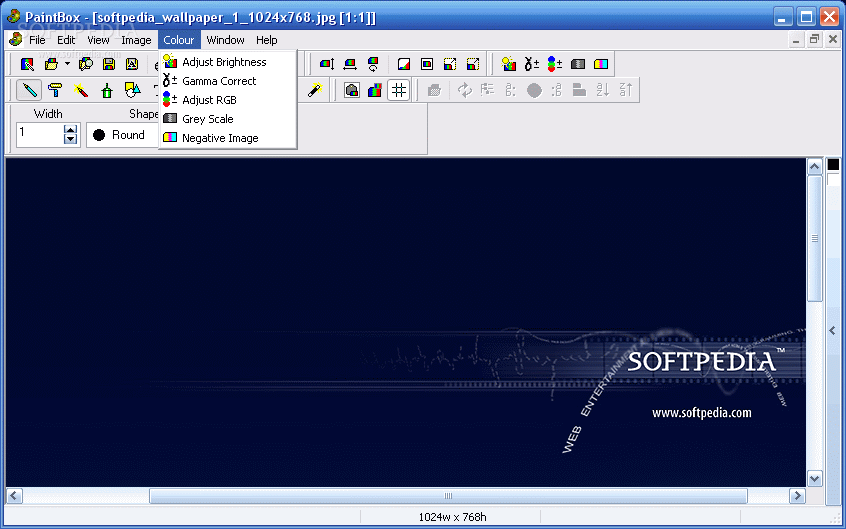Click the toolbar Adjust RGB icon
Screen dimensions: 846x529
click(x=555, y=64)
